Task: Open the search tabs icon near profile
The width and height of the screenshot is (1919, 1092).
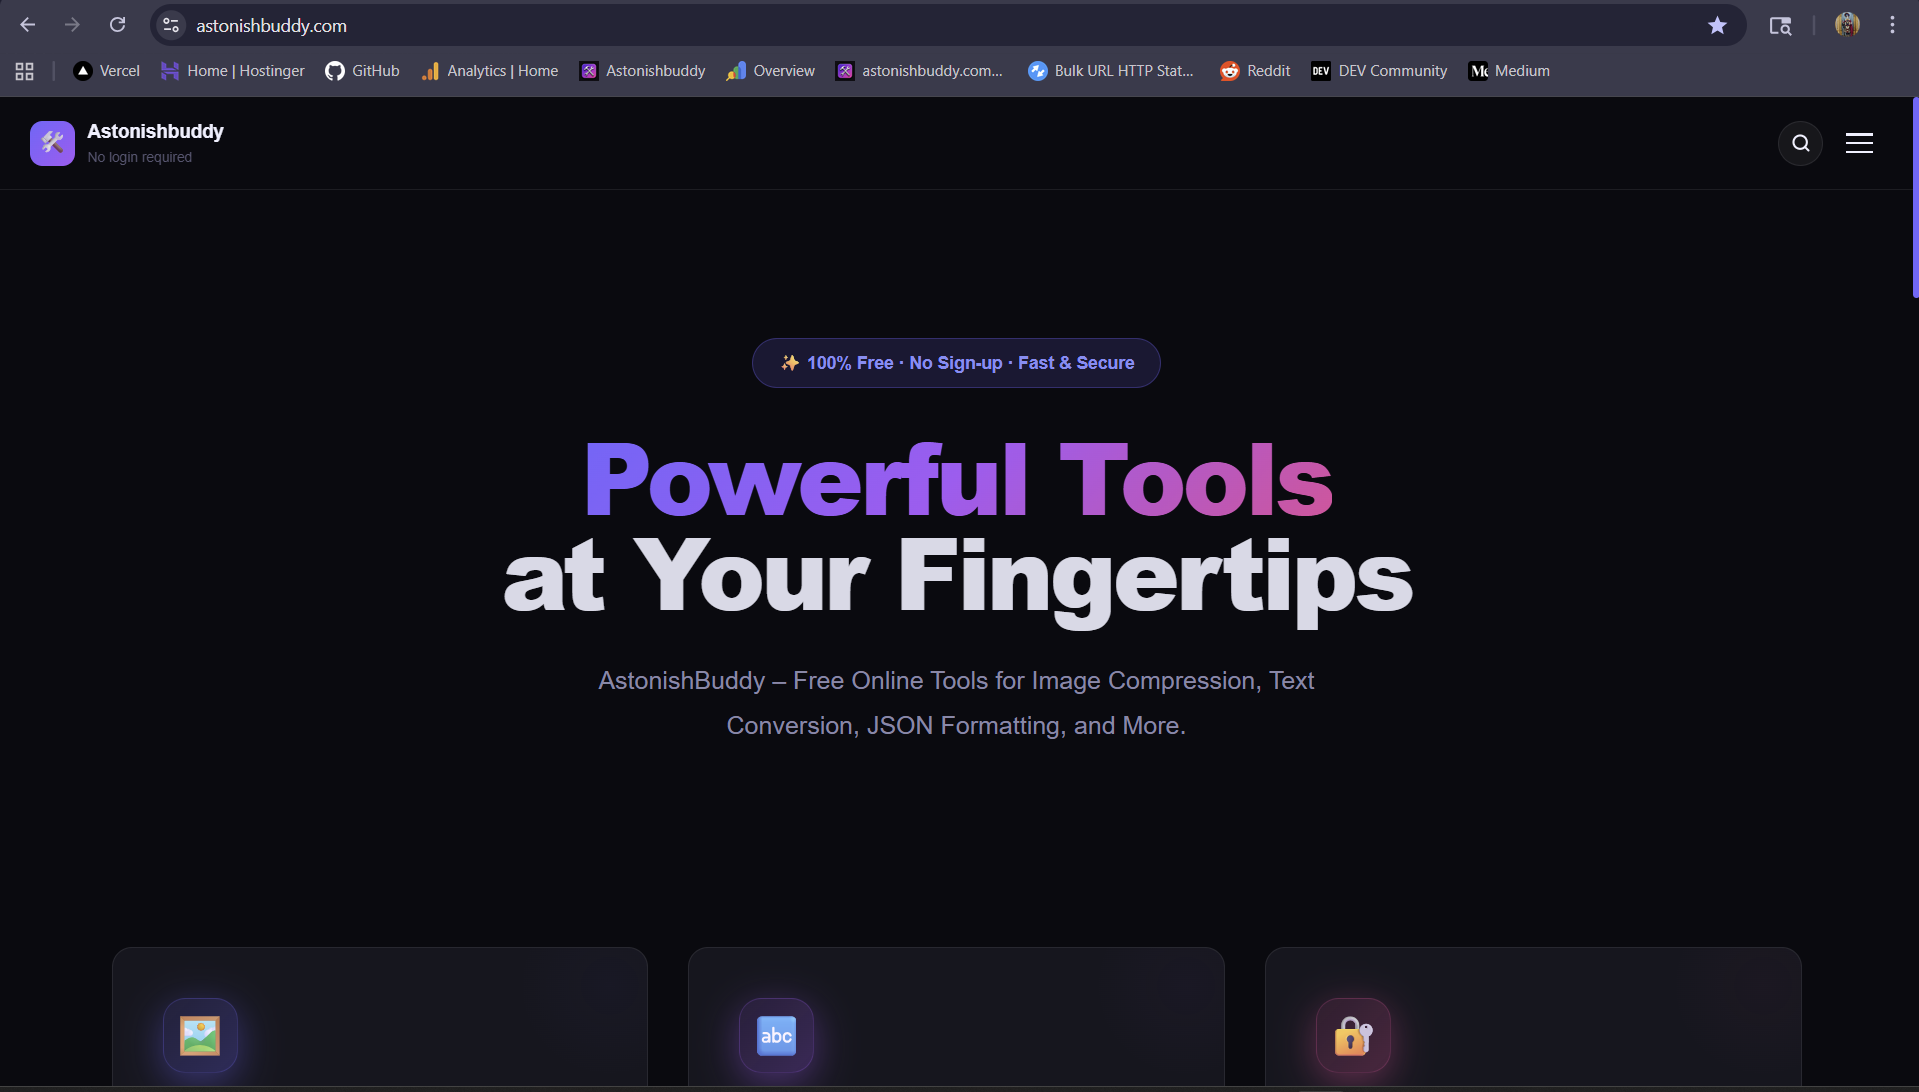Action: (x=1780, y=26)
